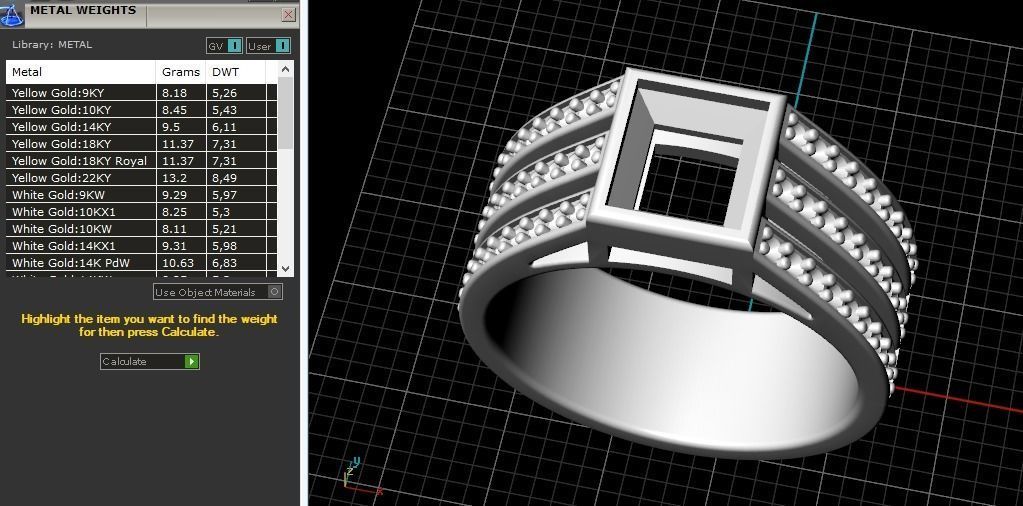Click the Metal column header

[81, 72]
